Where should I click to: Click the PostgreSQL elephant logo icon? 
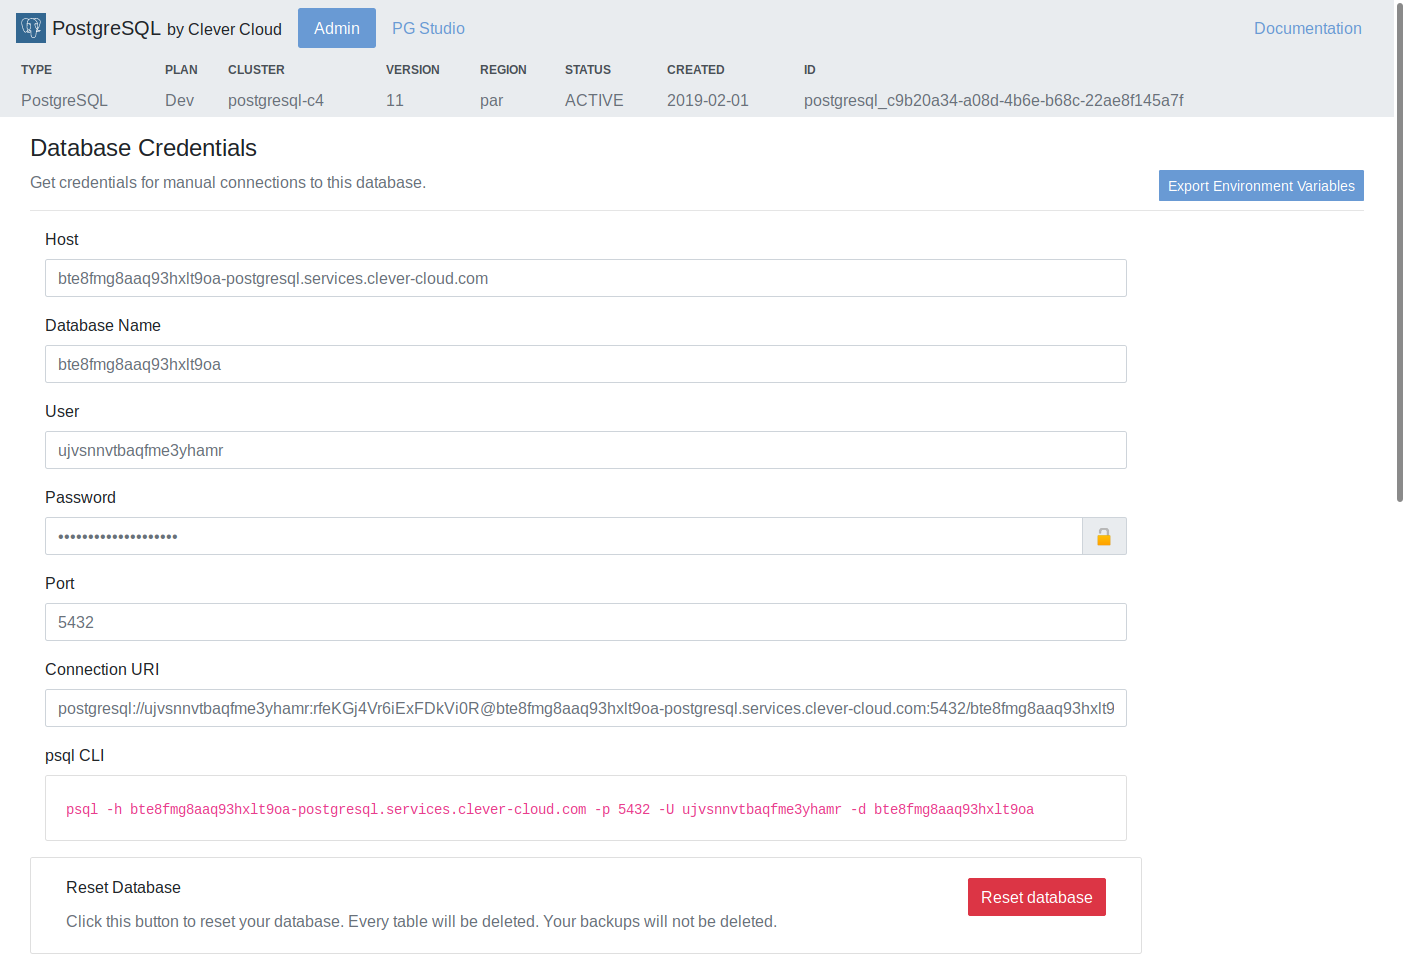click(x=30, y=28)
